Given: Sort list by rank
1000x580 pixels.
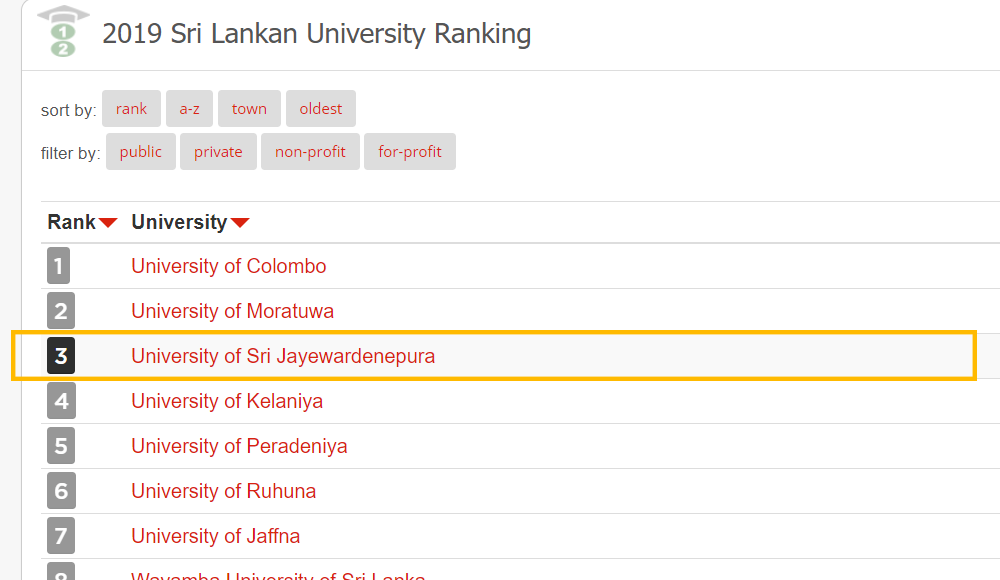Looking at the screenshot, I should pyautogui.click(x=131, y=109).
